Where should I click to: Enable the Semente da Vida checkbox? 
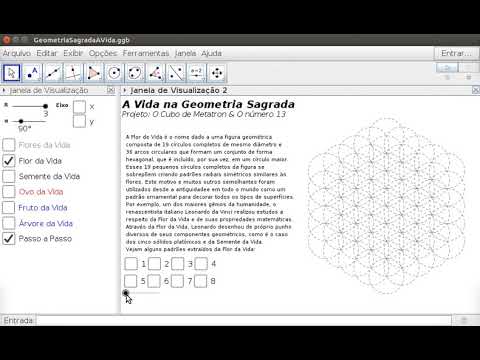click(x=9, y=176)
